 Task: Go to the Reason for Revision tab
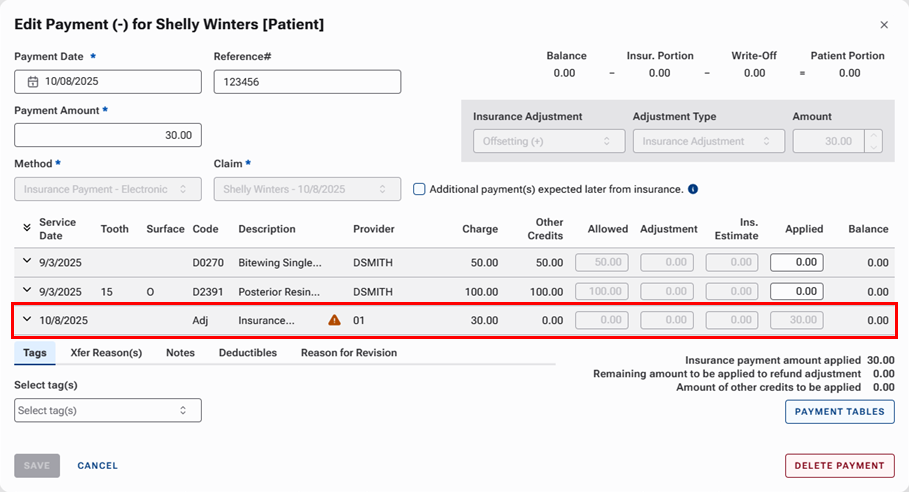coord(348,353)
